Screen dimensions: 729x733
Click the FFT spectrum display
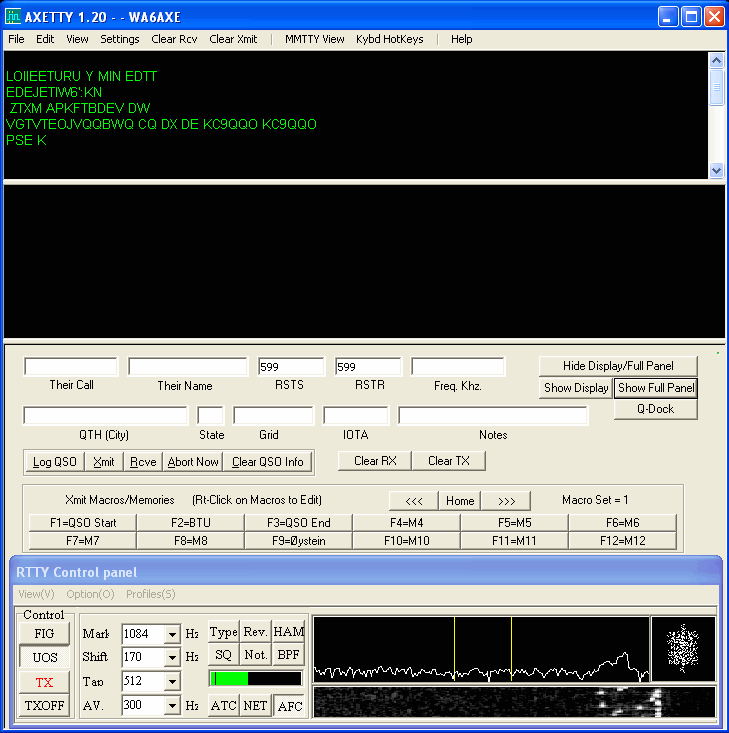(x=481, y=649)
